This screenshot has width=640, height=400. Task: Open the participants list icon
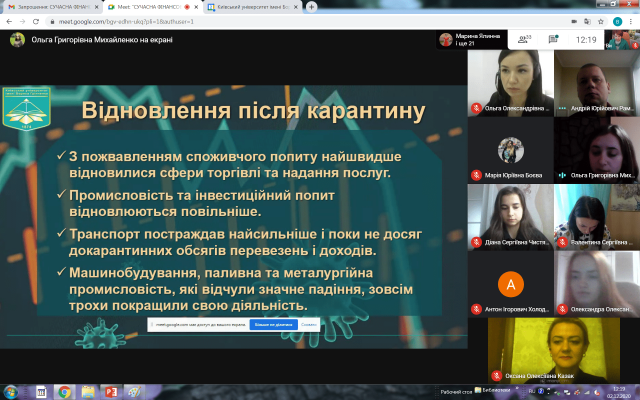click(521, 40)
